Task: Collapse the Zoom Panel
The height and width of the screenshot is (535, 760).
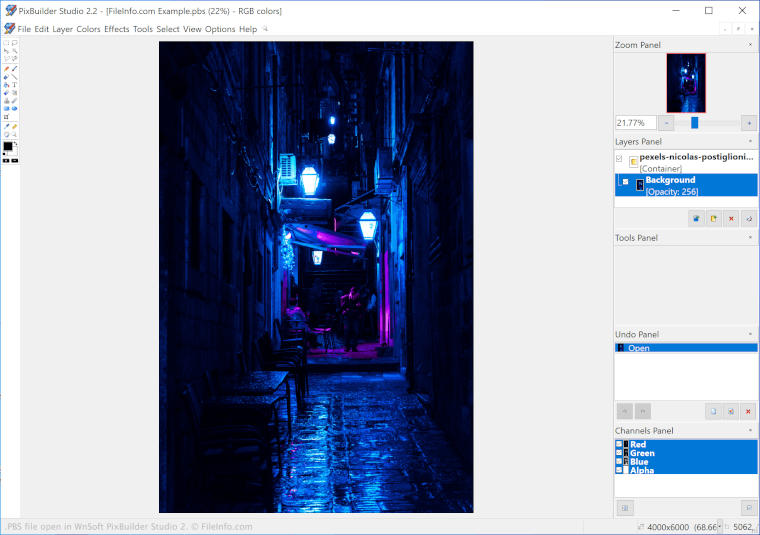Action: [x=750, y=45]
